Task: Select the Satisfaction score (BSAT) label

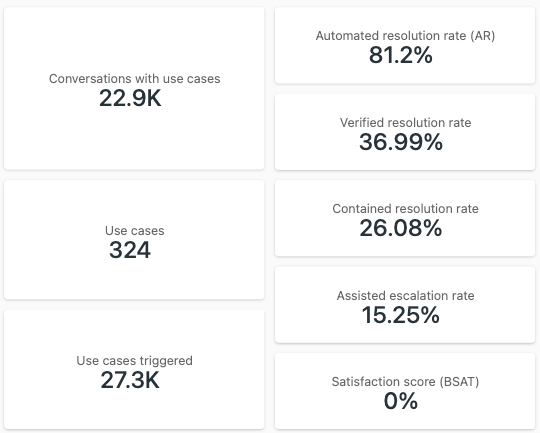Action: point(405,382)
